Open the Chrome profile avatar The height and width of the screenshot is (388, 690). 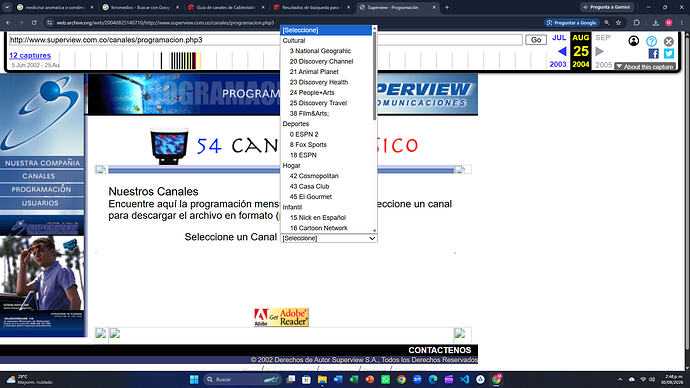[668, 22]
